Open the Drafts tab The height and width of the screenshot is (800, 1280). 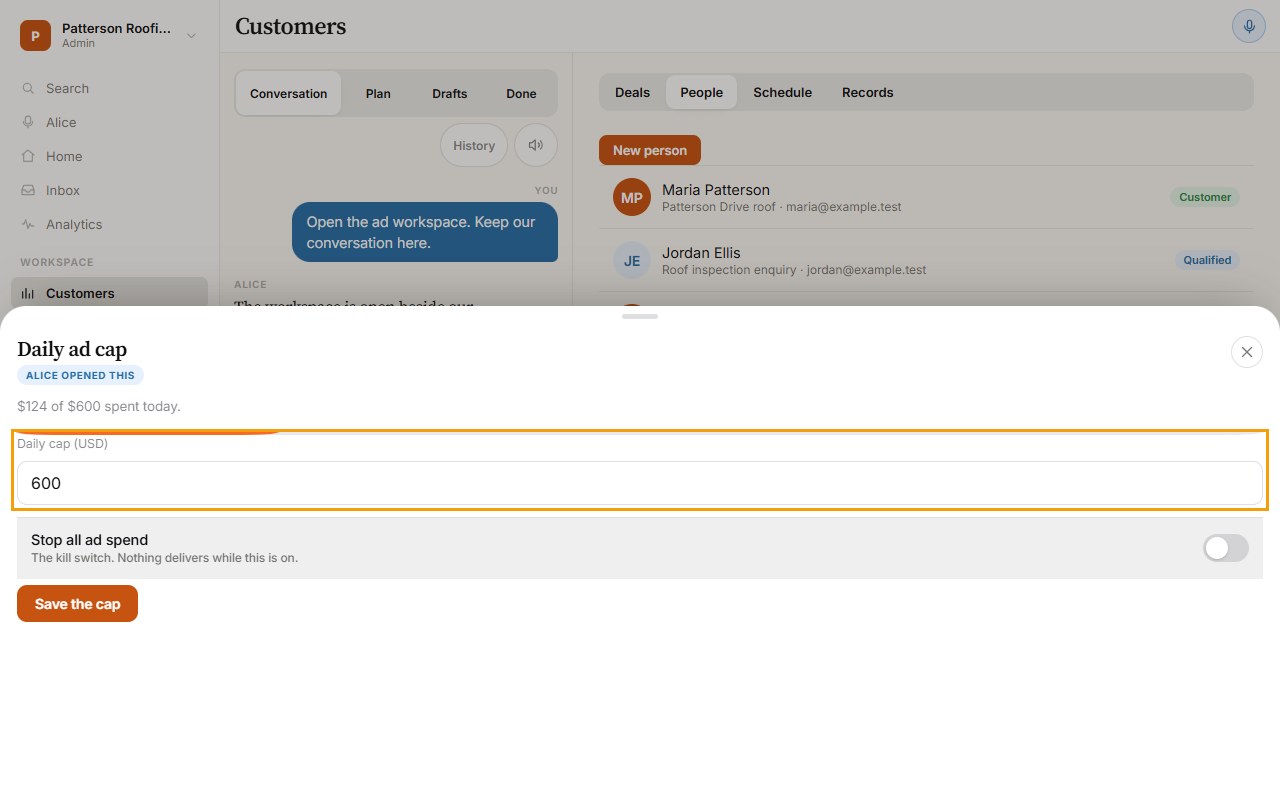click(450, 93)
